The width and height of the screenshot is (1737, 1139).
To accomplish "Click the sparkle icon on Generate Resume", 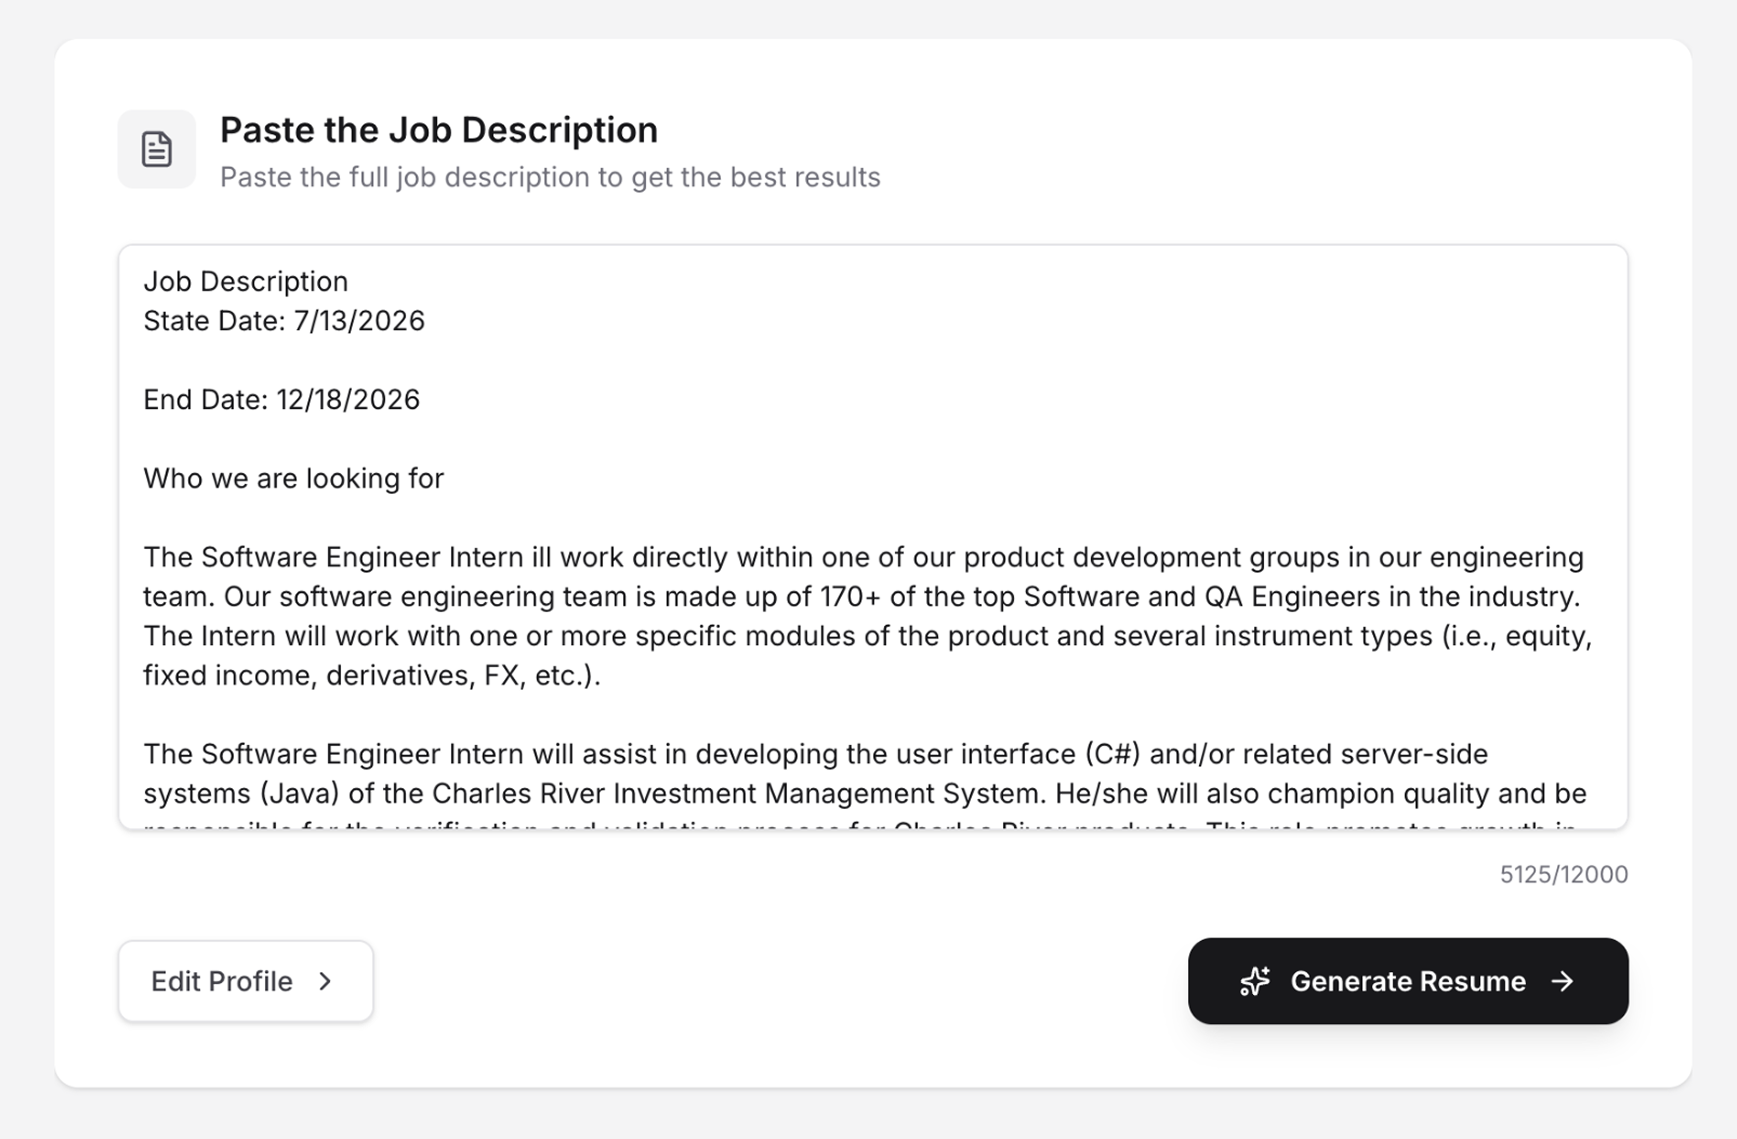I will pyautogui.click(x=1254, y=981).
